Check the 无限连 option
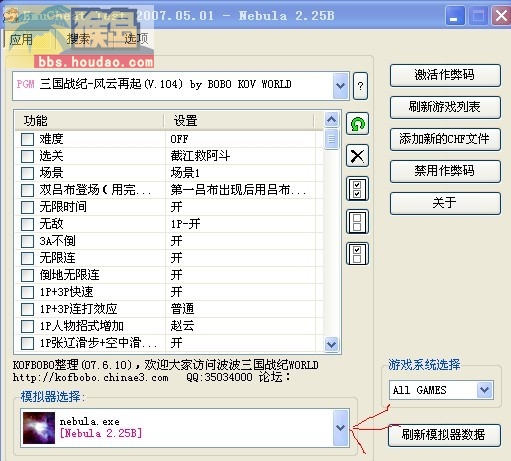511x461 pixels. (27, 258)
